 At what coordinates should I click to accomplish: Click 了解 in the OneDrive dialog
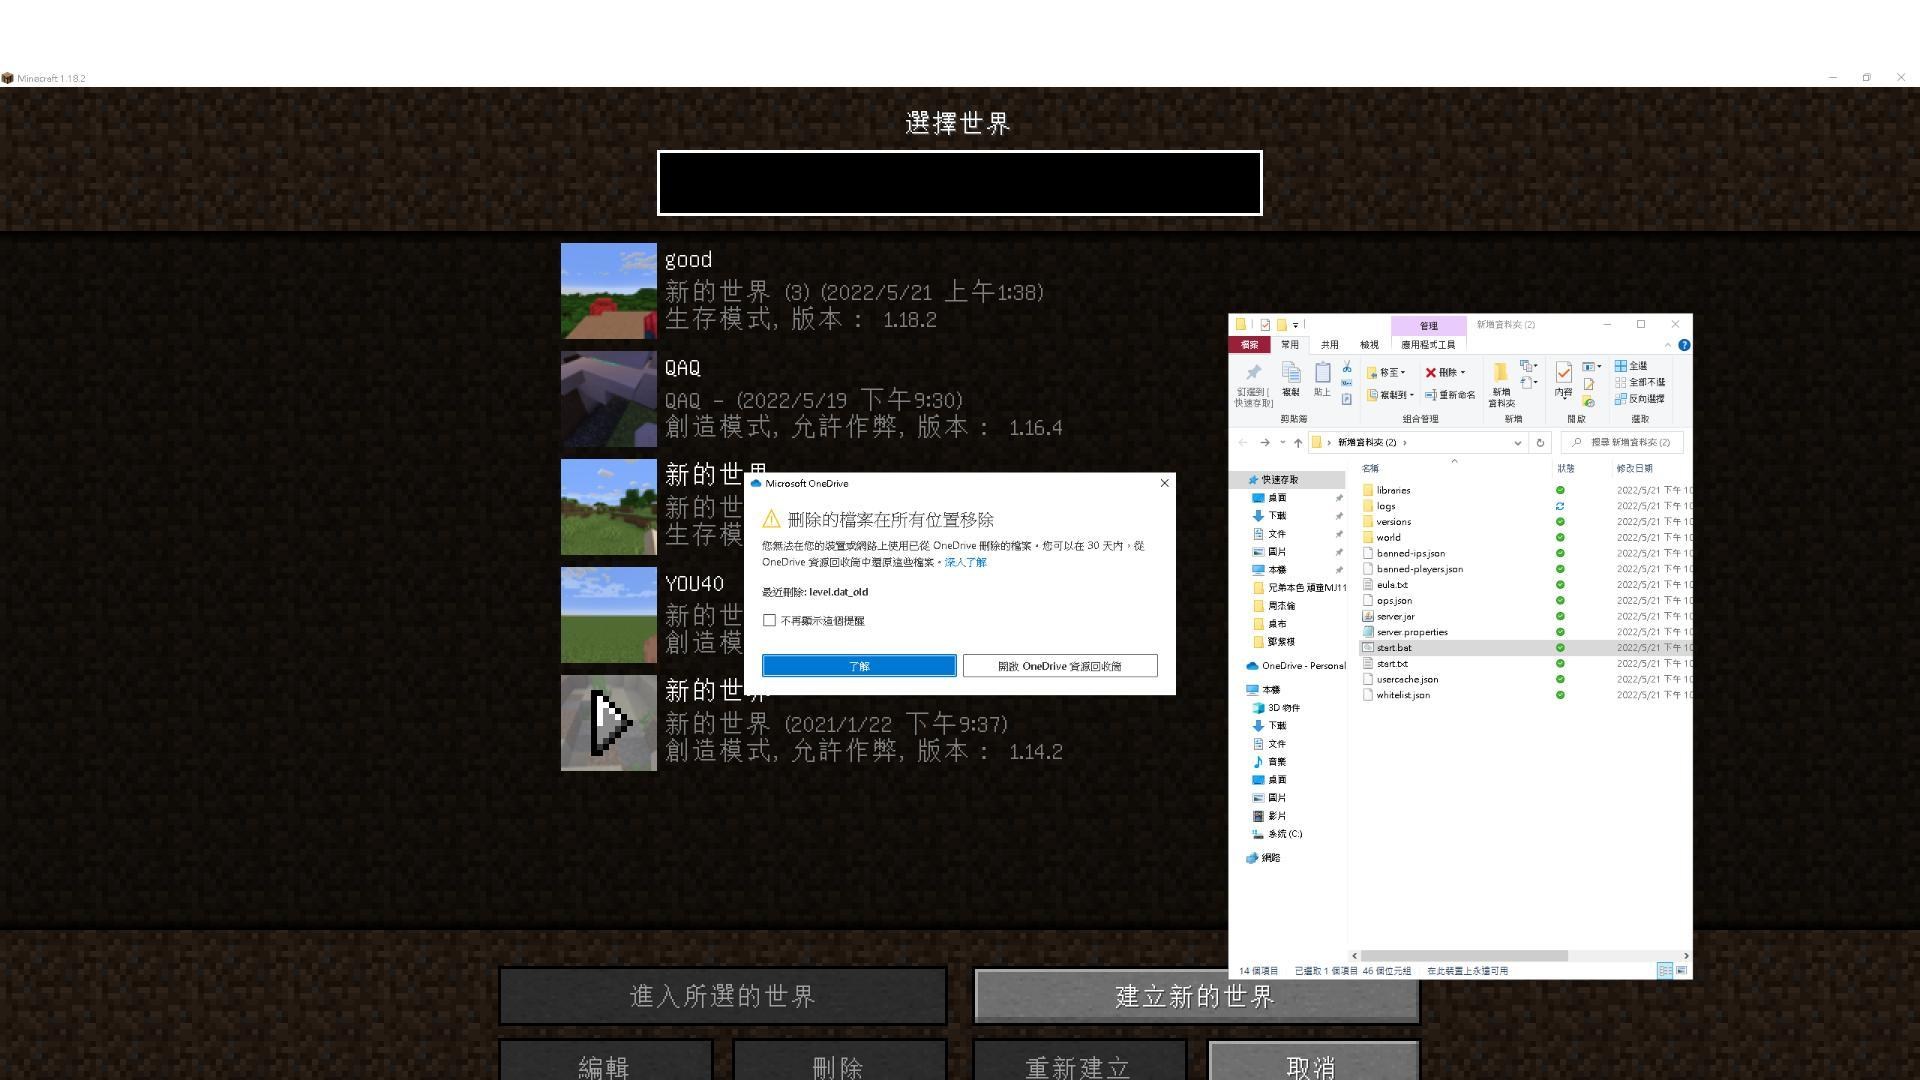coord(858,665)
